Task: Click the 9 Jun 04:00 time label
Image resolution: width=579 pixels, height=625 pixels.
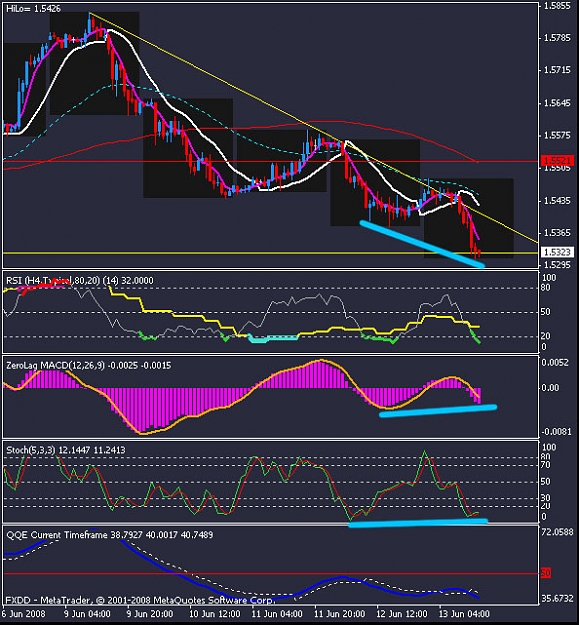Action: 87,614
